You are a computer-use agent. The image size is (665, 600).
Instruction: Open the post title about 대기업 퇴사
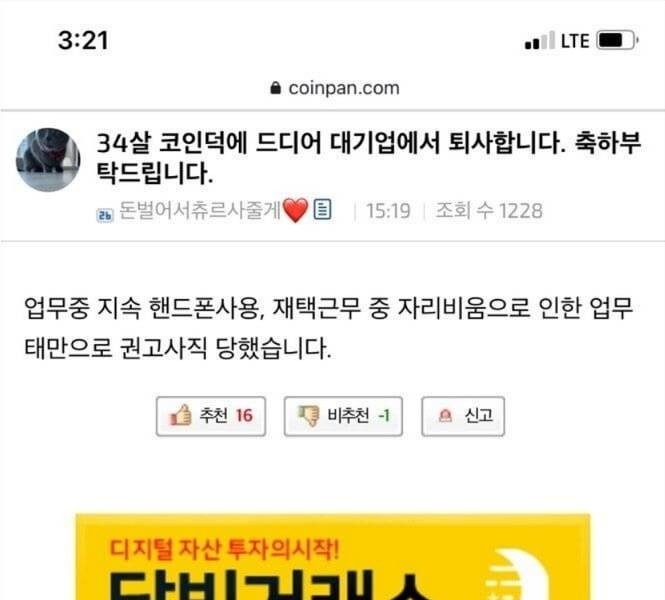[x=368, y=158]
